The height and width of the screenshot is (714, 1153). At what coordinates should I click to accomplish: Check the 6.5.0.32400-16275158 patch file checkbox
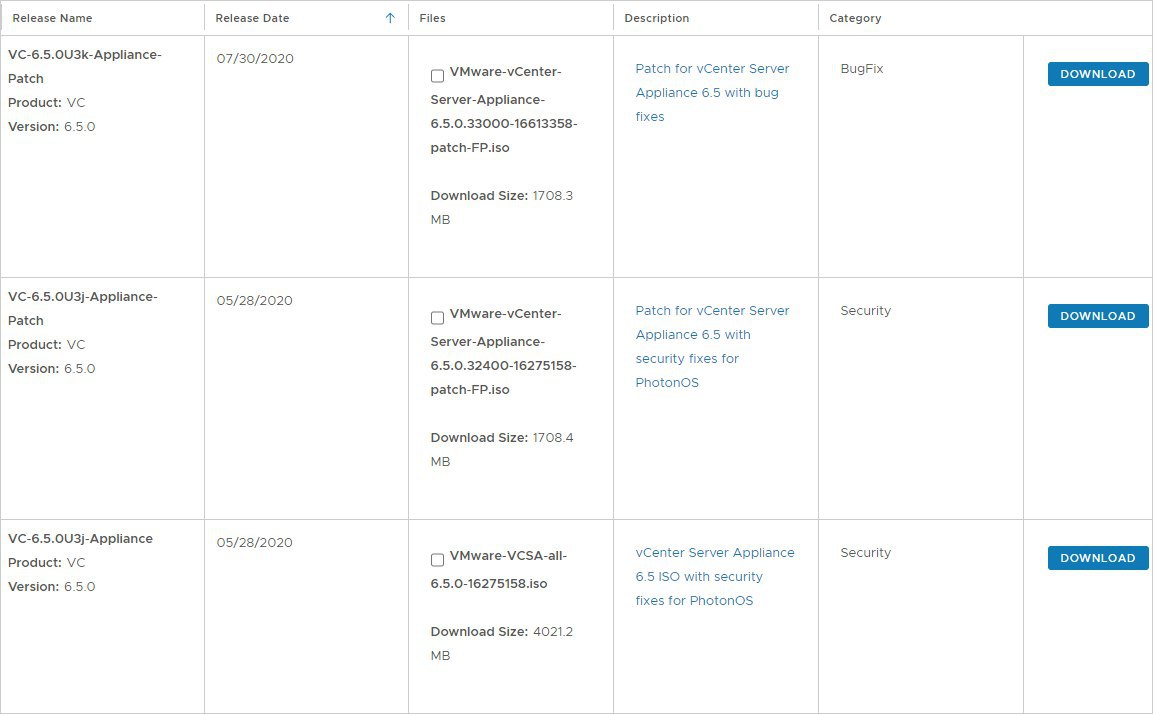pos(438,318)
